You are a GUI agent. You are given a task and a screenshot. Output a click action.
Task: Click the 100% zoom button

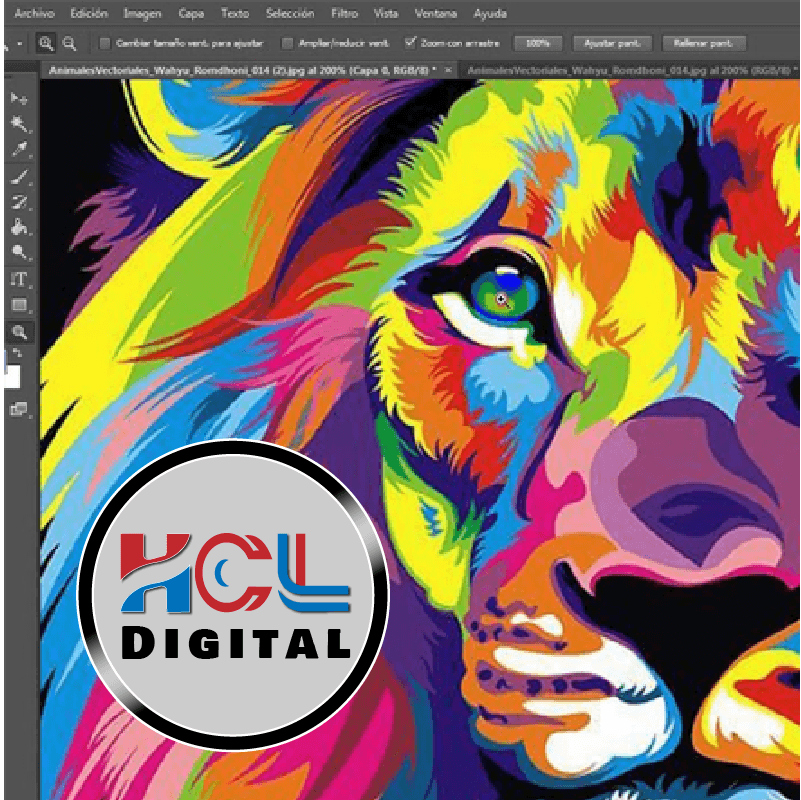tap(537, 43)
